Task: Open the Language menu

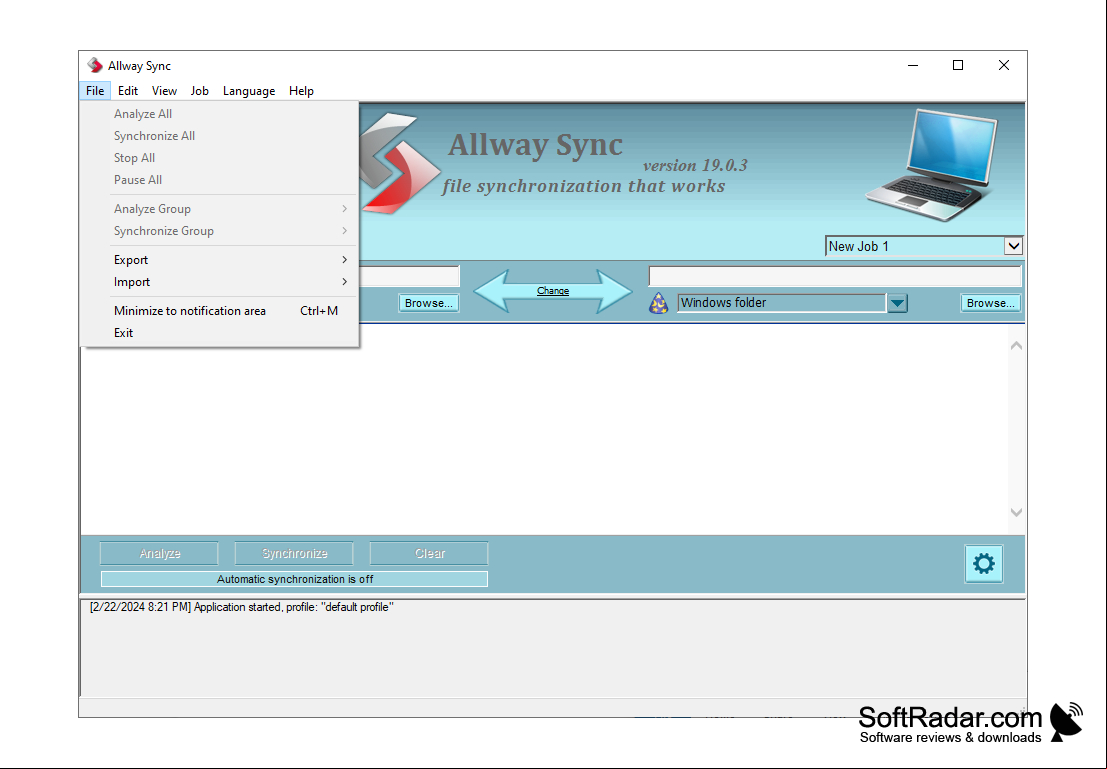Action: 249,90
